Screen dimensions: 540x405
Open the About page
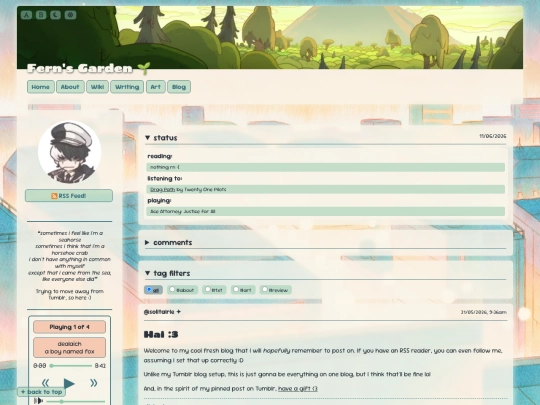(70, 87)
